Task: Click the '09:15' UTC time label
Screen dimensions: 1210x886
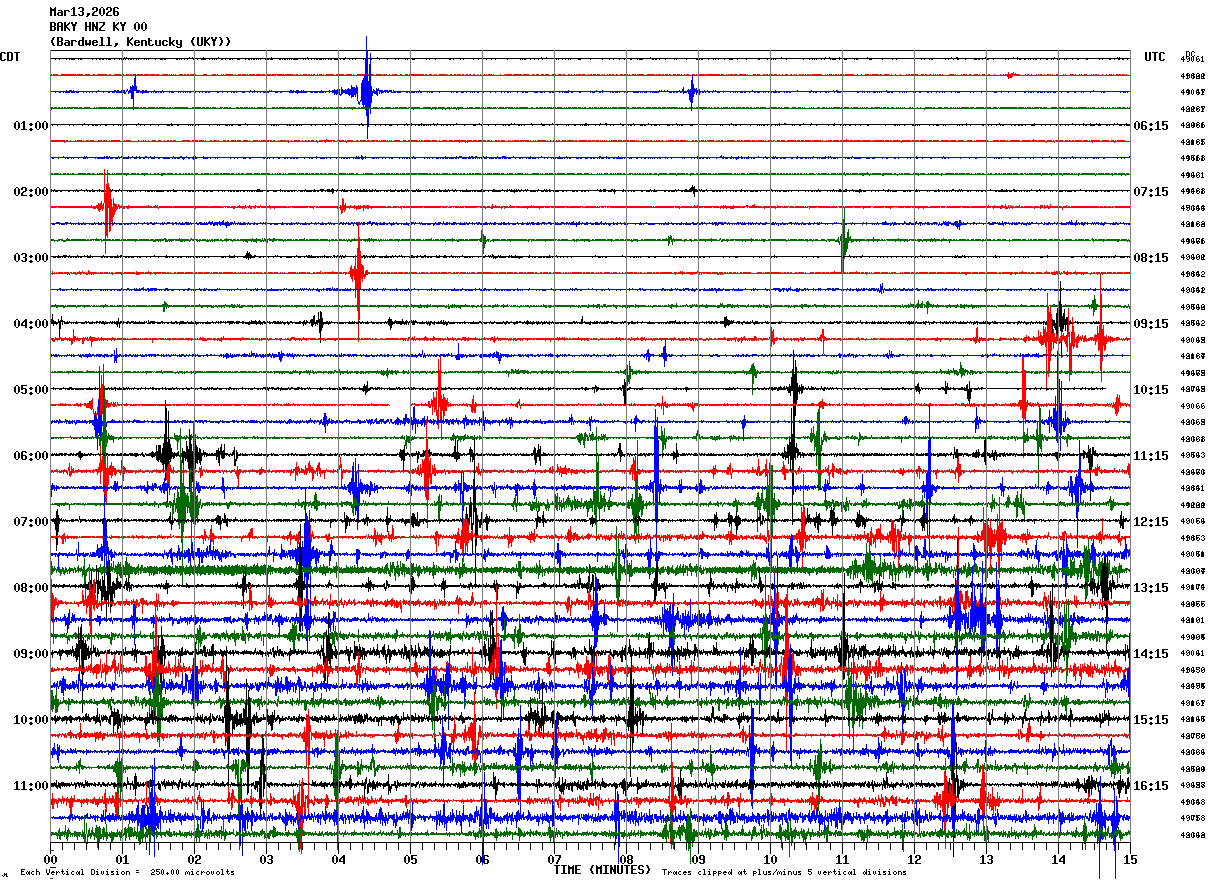Action: coord(1151,324)
